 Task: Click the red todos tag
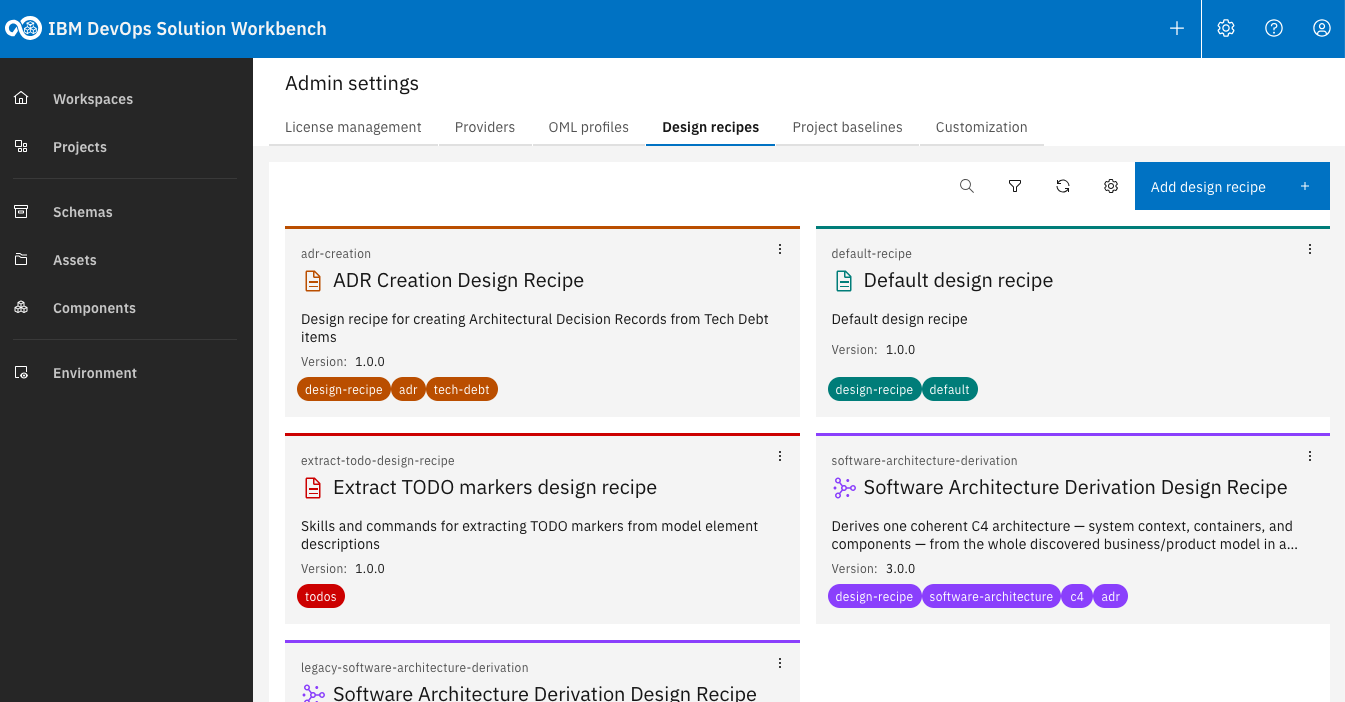321,597
